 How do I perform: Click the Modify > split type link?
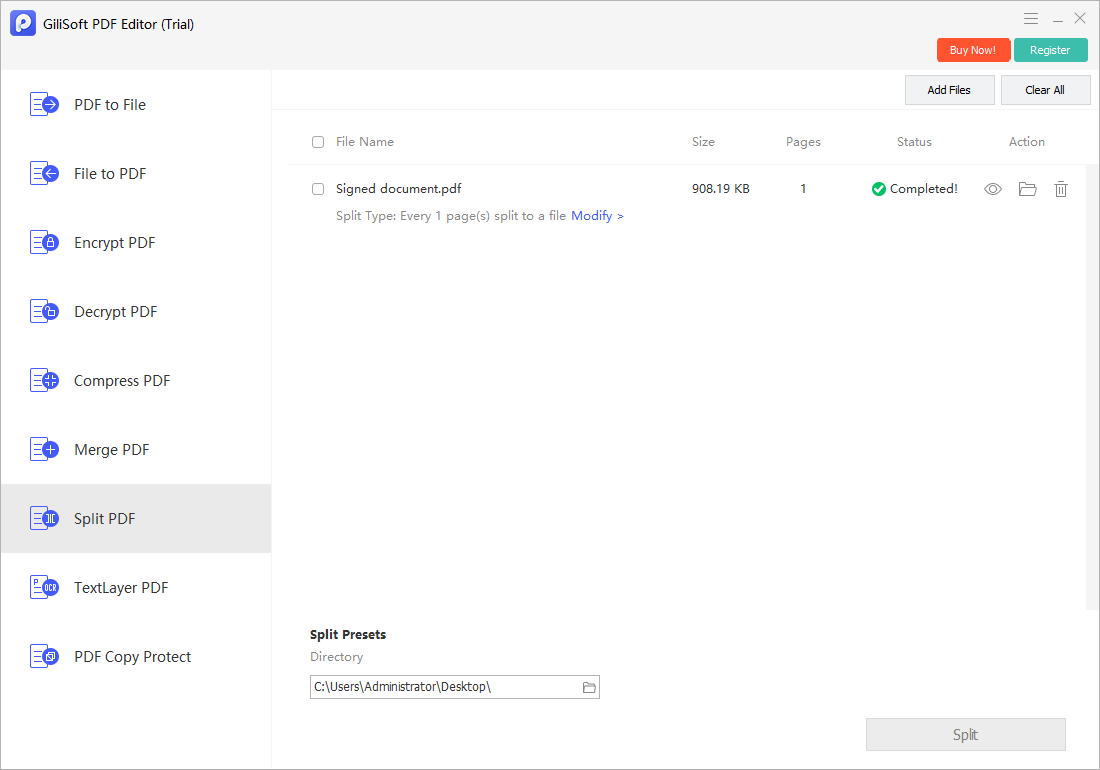(597, 216)
